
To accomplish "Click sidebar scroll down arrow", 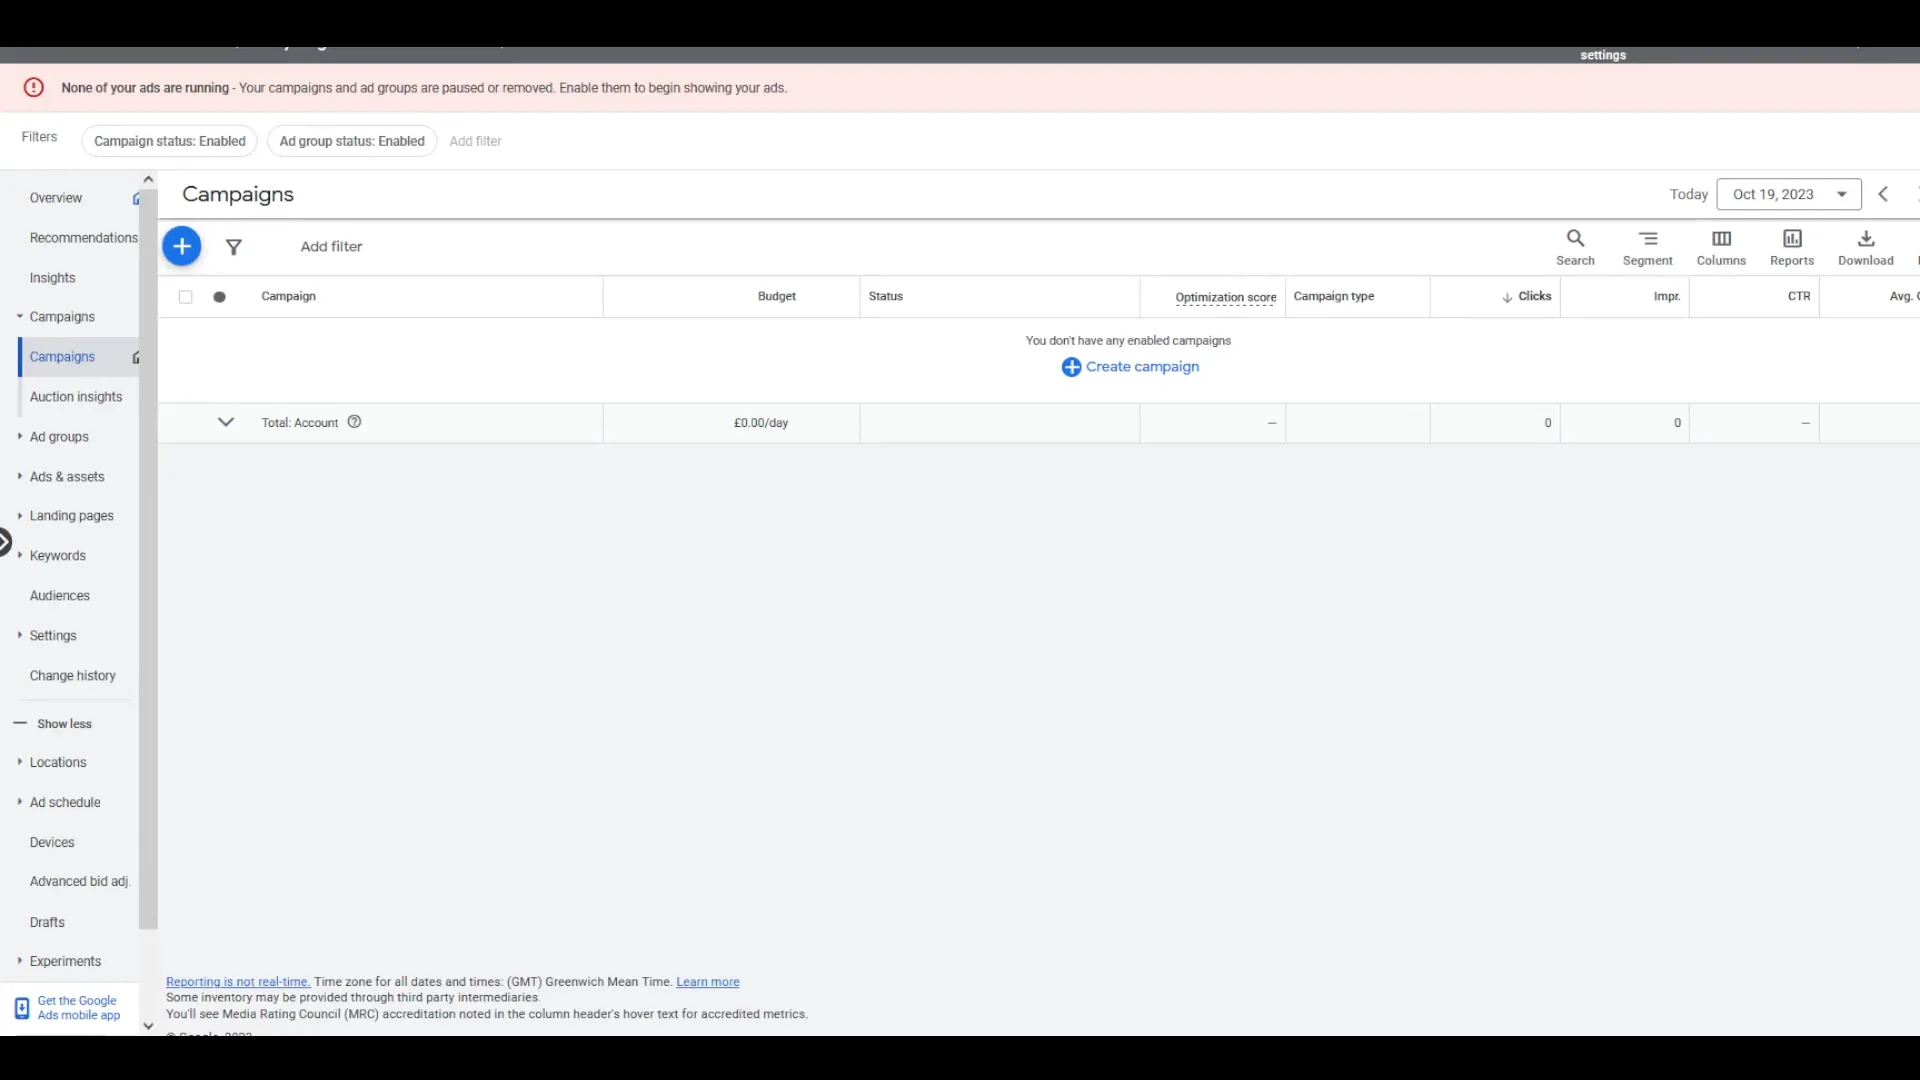I will (148, 1026).
